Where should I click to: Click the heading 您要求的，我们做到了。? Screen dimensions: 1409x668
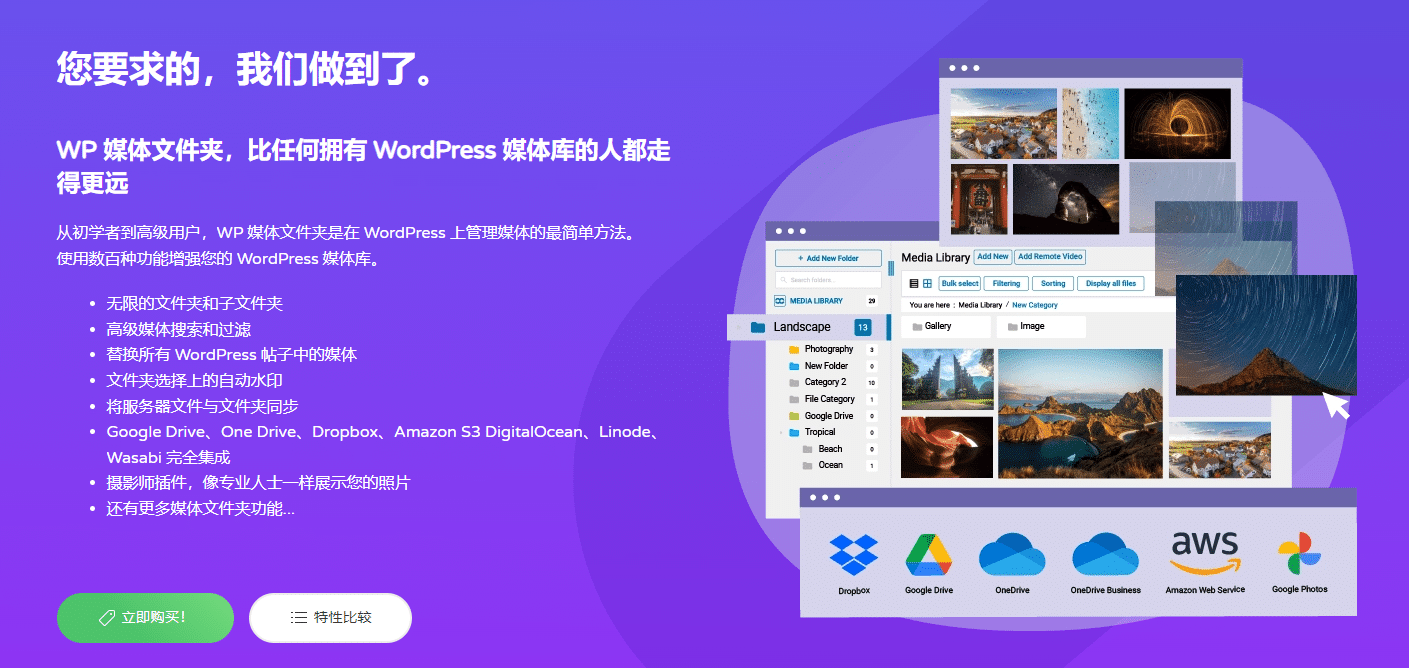(x=247, y=70)
